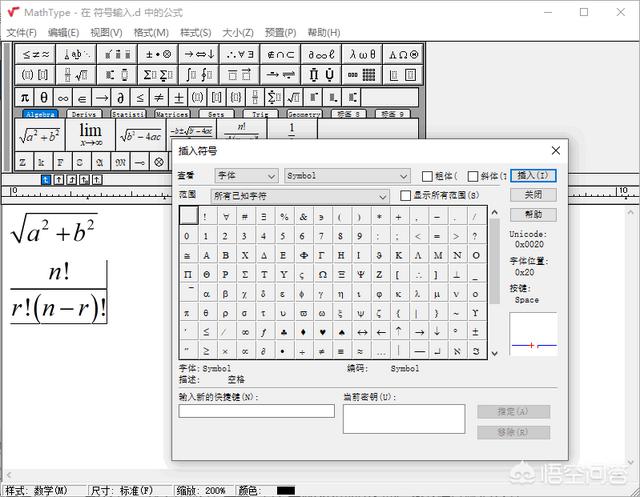Open uppercase Greek letters palette (ΛΩ⊗)
The height and width of the screenshot is (497, 640).
[403, 54]
